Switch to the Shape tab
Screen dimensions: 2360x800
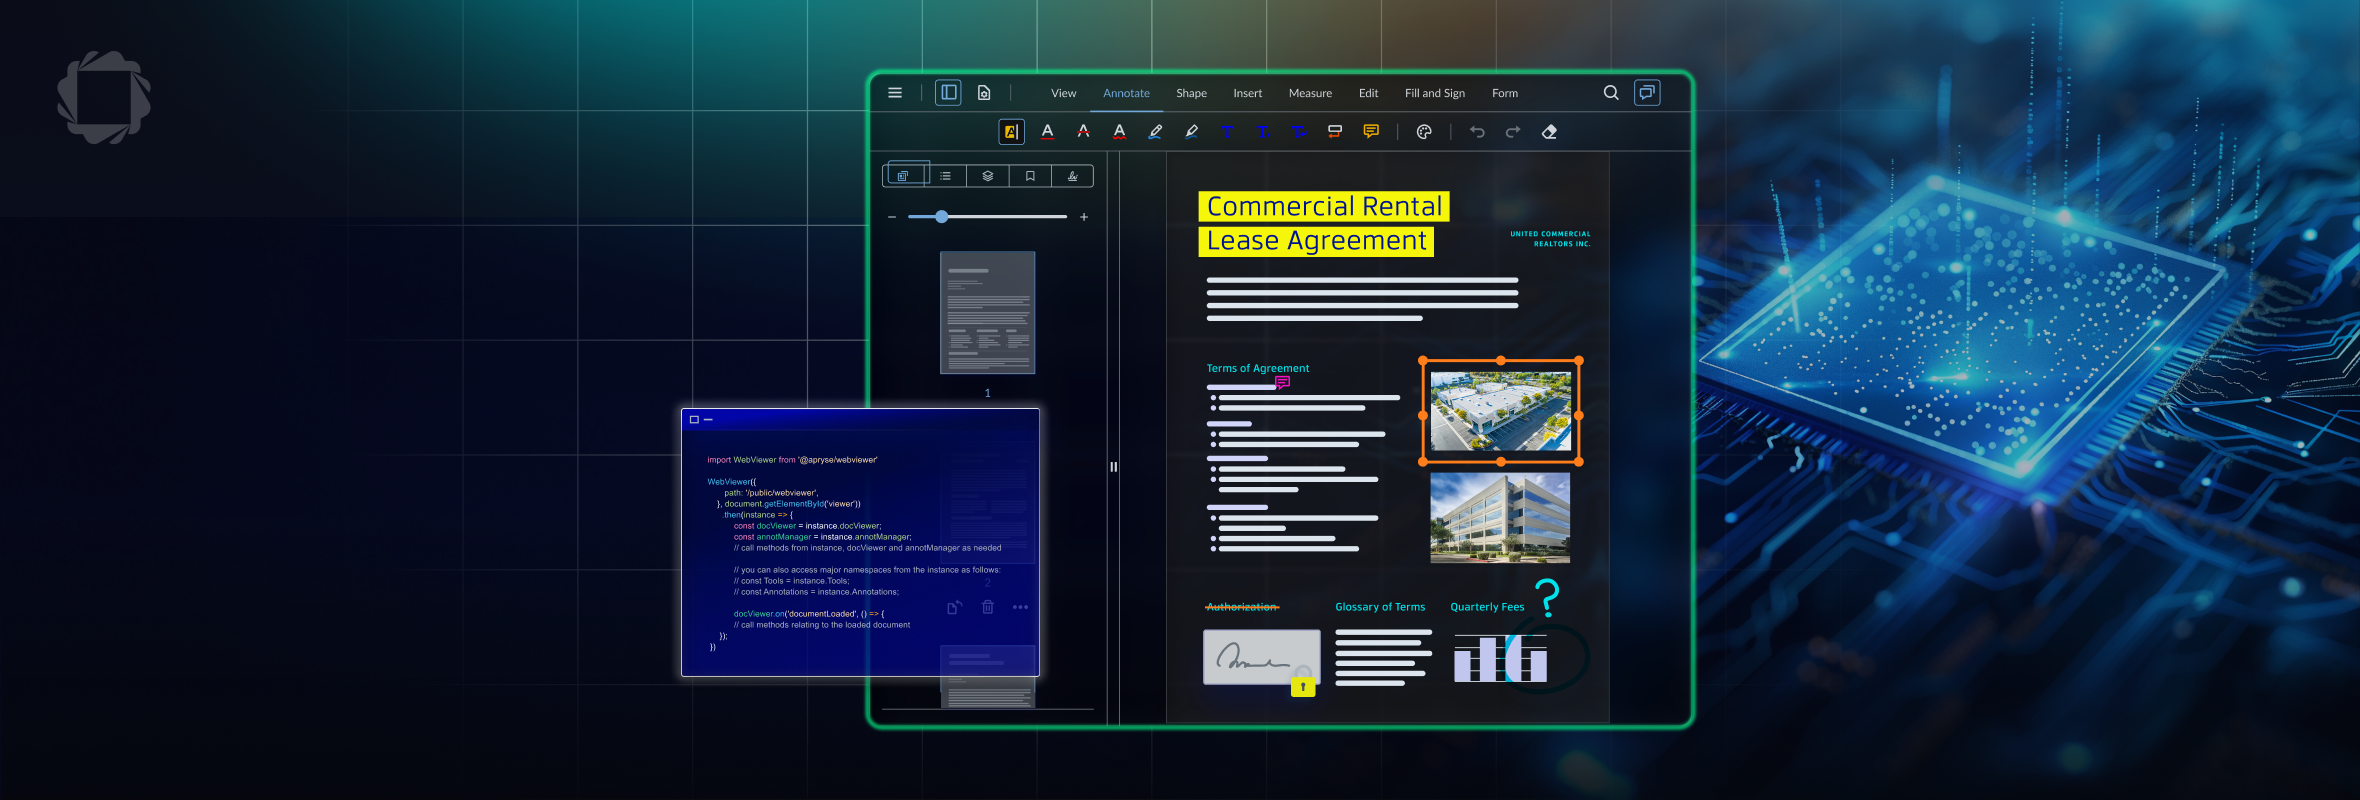pyautogui.click(x=1191, y=93)
